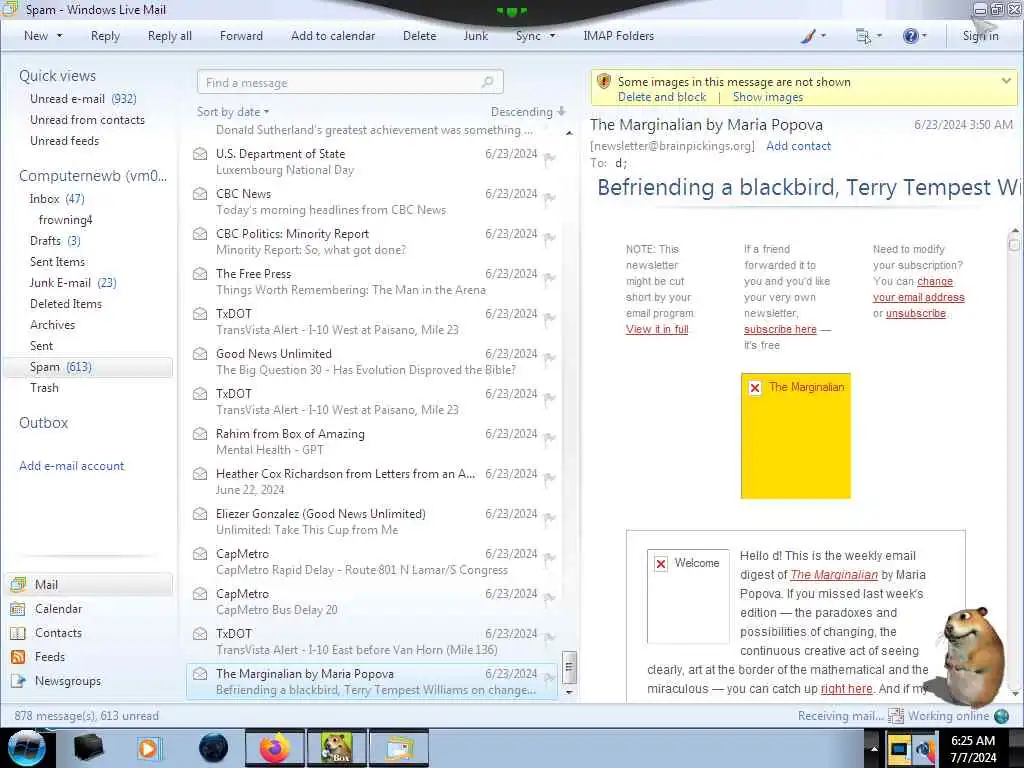Click the unsubscribe link in newsletter
Image resolution: width=1024 pixels, height=768 pixels.
coord(916,313)
